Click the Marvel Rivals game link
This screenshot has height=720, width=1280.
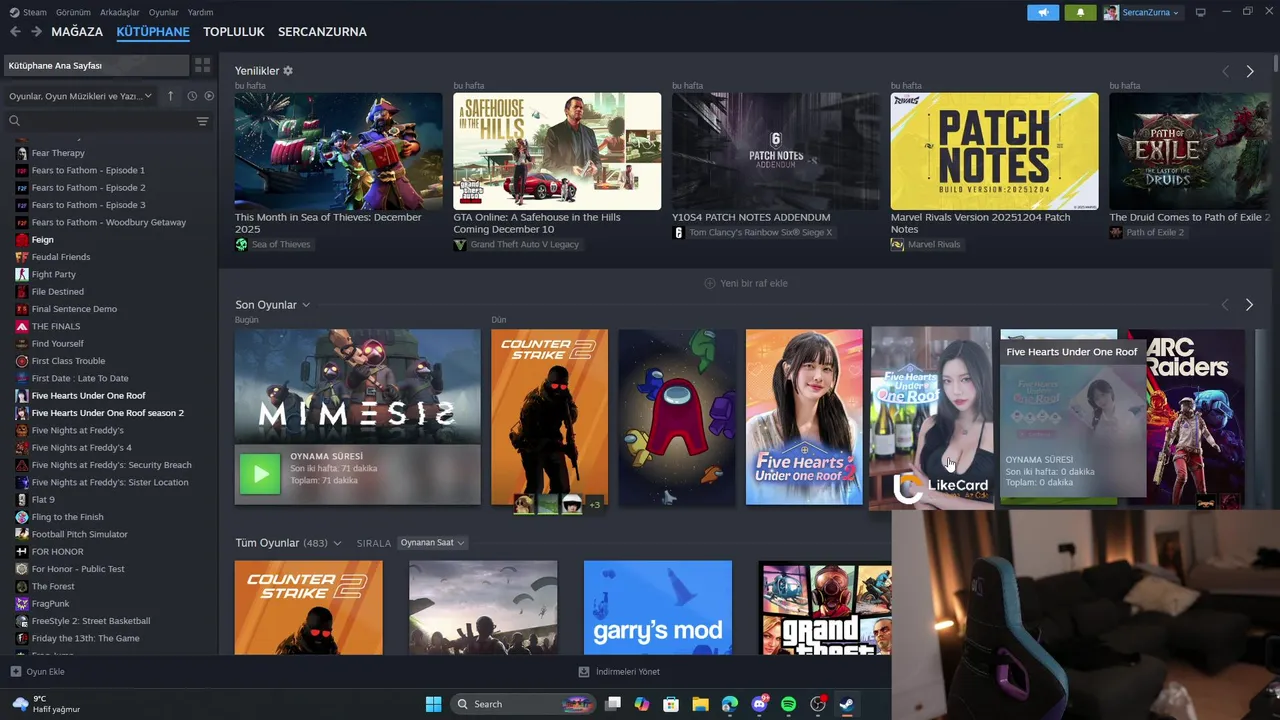click(x=934, y=245)
